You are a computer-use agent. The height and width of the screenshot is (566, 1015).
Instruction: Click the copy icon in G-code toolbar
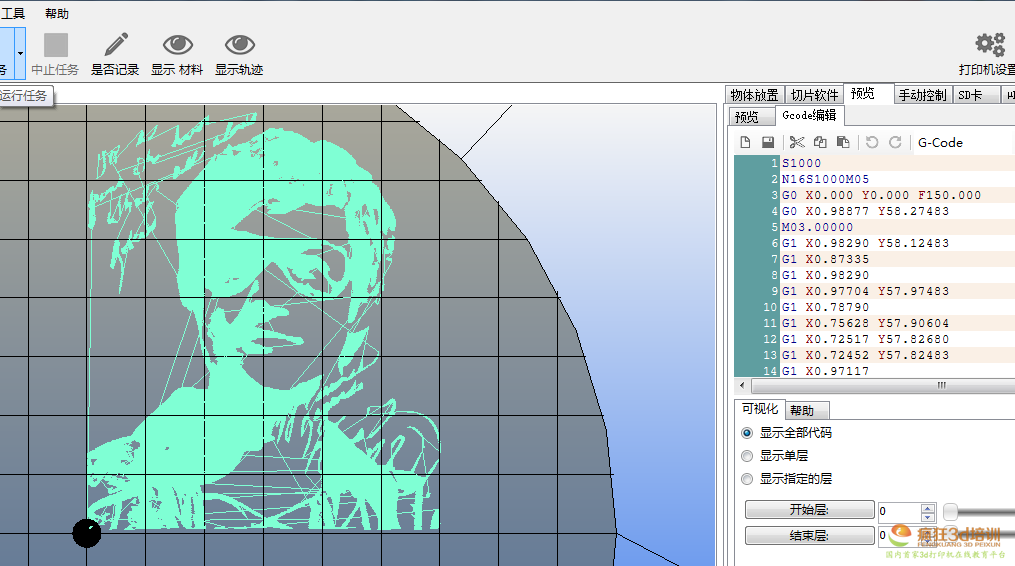click(820, 143)
